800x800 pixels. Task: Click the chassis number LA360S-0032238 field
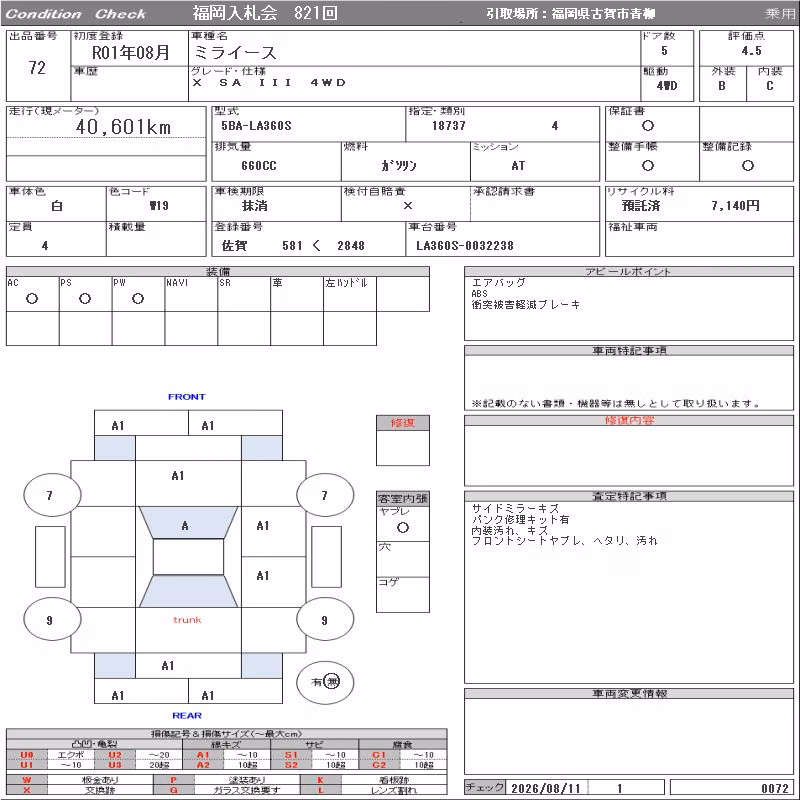click(503, 245)
